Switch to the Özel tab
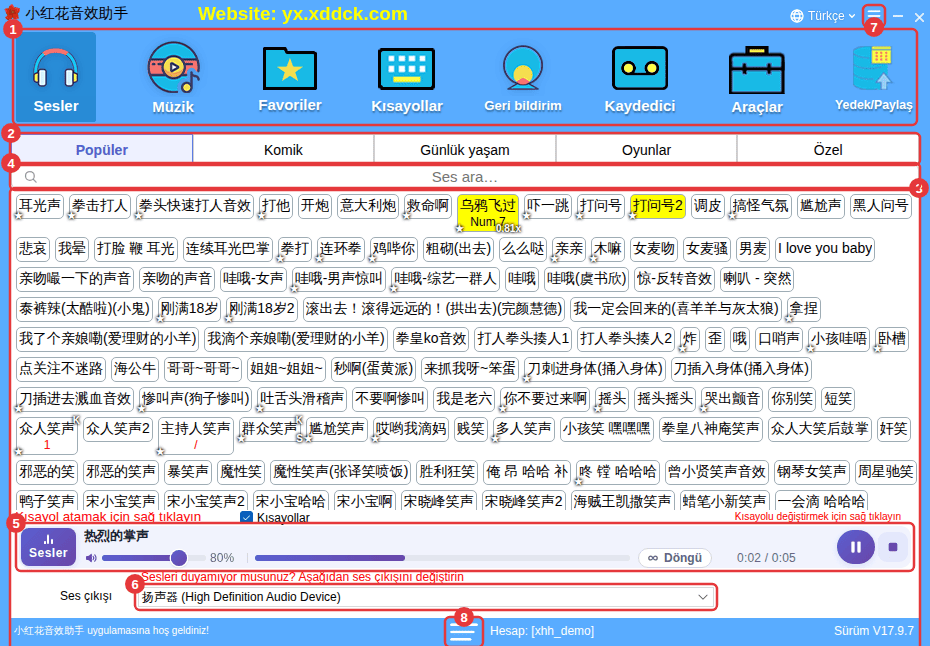Image resolution: width=930 pixels, height=646 pixels. (x=828, y=150)
